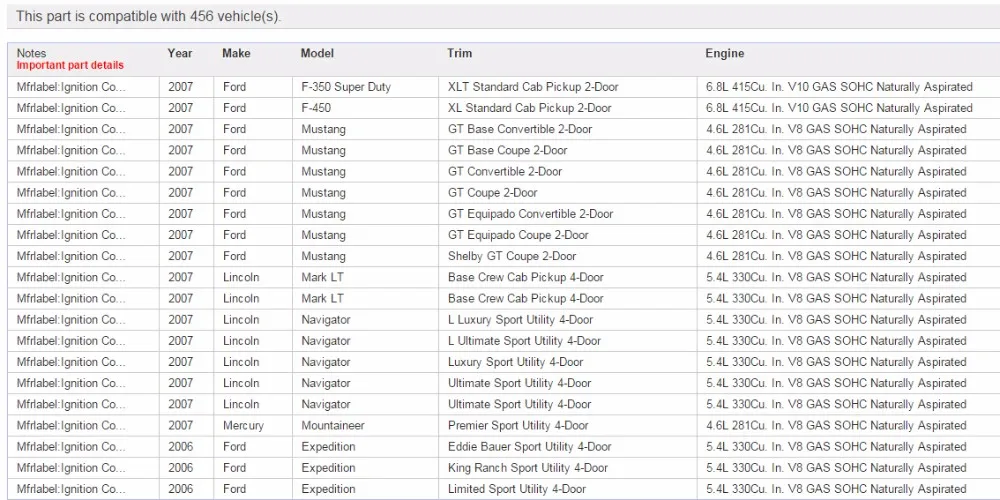1000x500 pixels.
Task: Select "Limited Sport Utility 4-Door" trim cell
Action: coord(517,489)
